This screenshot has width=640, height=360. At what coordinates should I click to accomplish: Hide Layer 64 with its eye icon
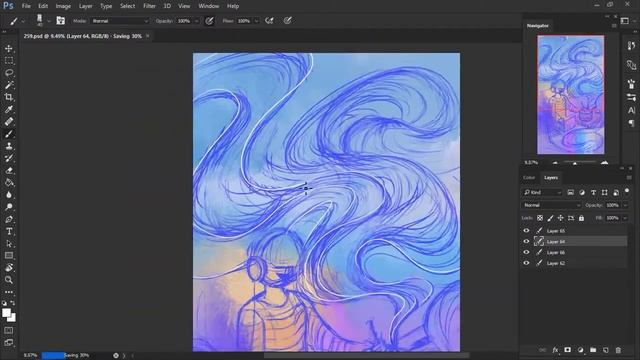pyautogui.click(x=526, y=241)
